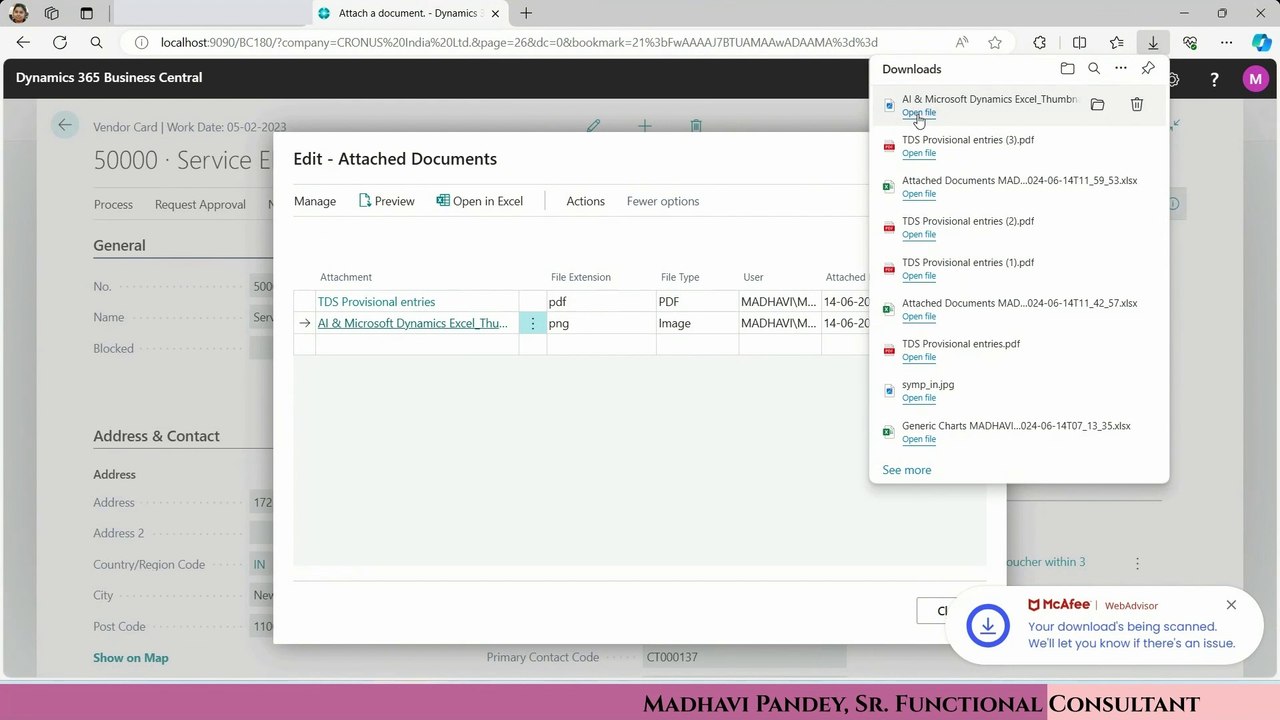Click See more downloads

tap(907, 470)
